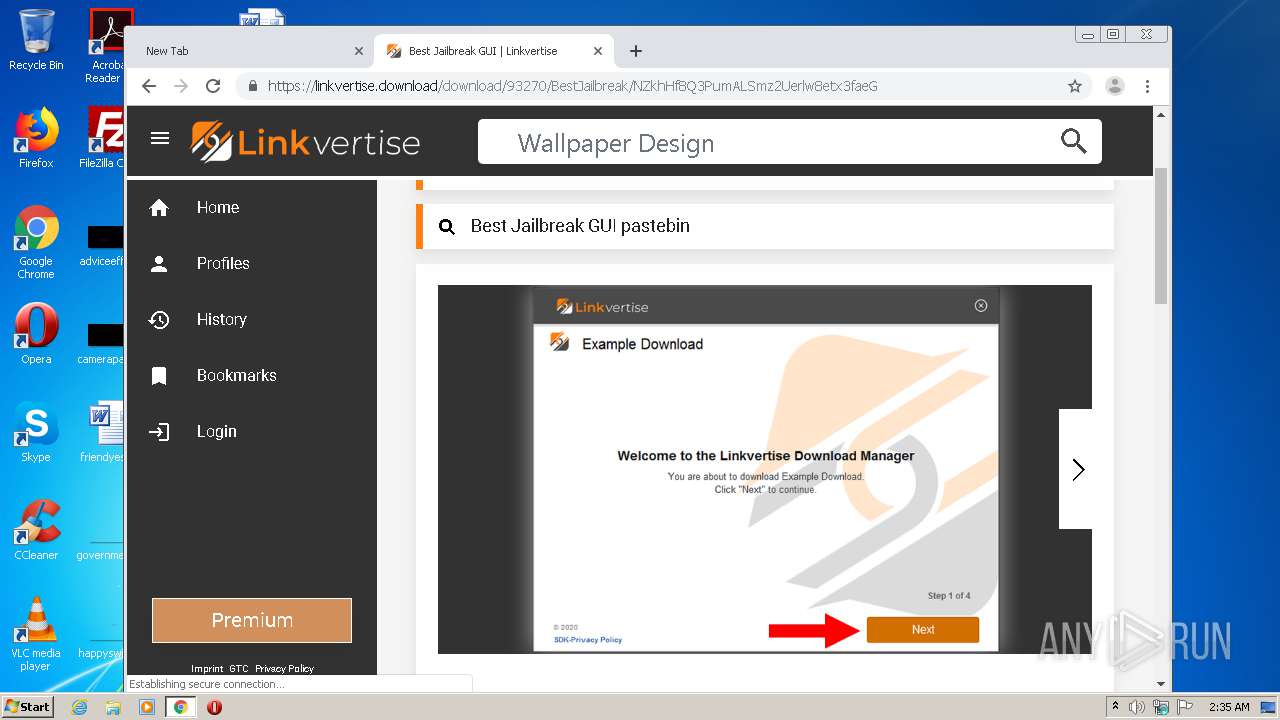Open the Privacy Policy footer link
The height and width of the screenshot is (720, 1280).
click(x=284, y=669)
